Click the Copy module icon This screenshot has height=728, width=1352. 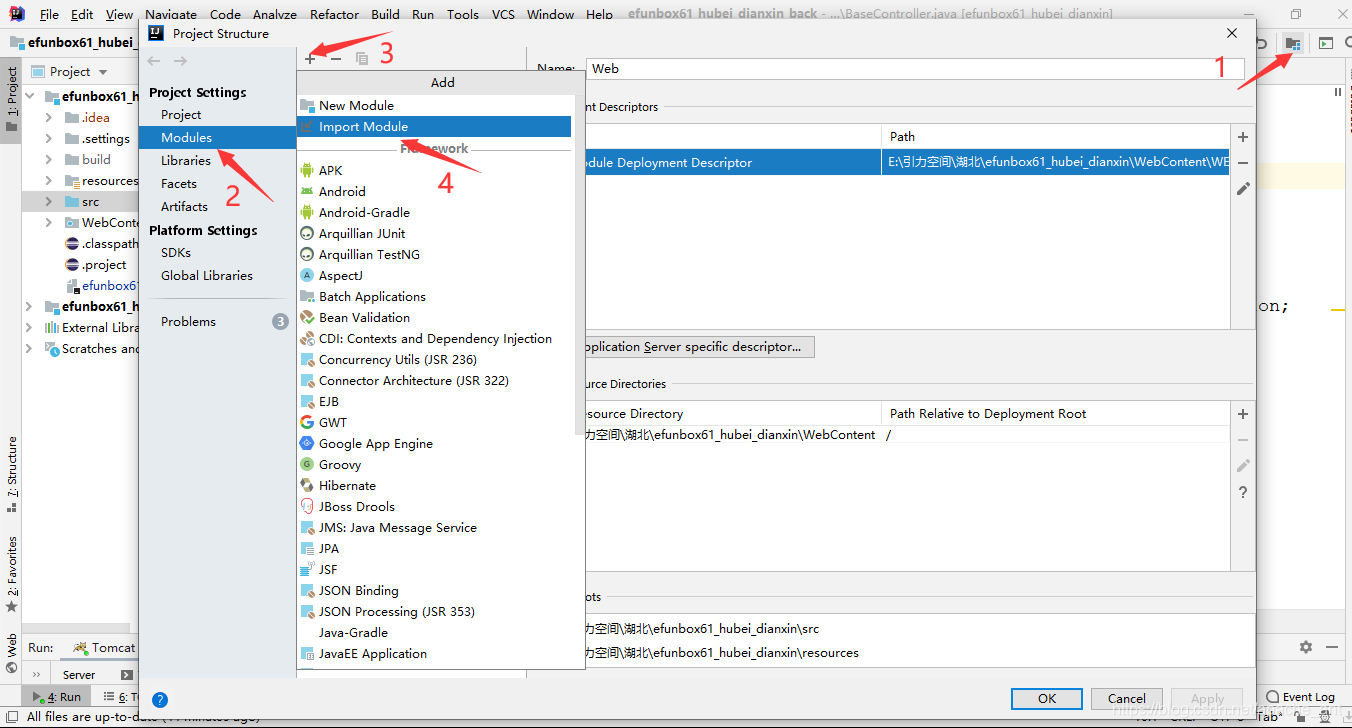coord(362,59)
